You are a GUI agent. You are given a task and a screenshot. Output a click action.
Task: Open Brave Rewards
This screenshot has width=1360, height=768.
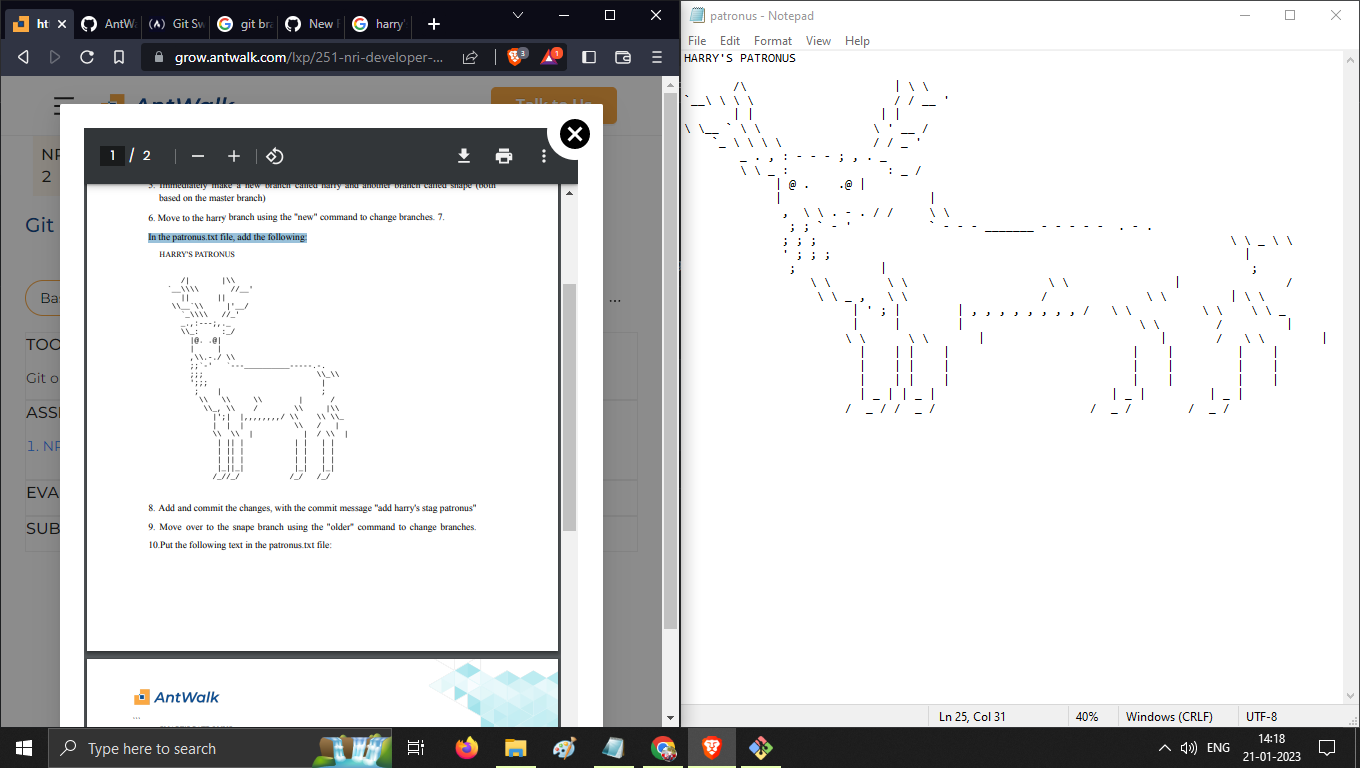click(551, 57)
